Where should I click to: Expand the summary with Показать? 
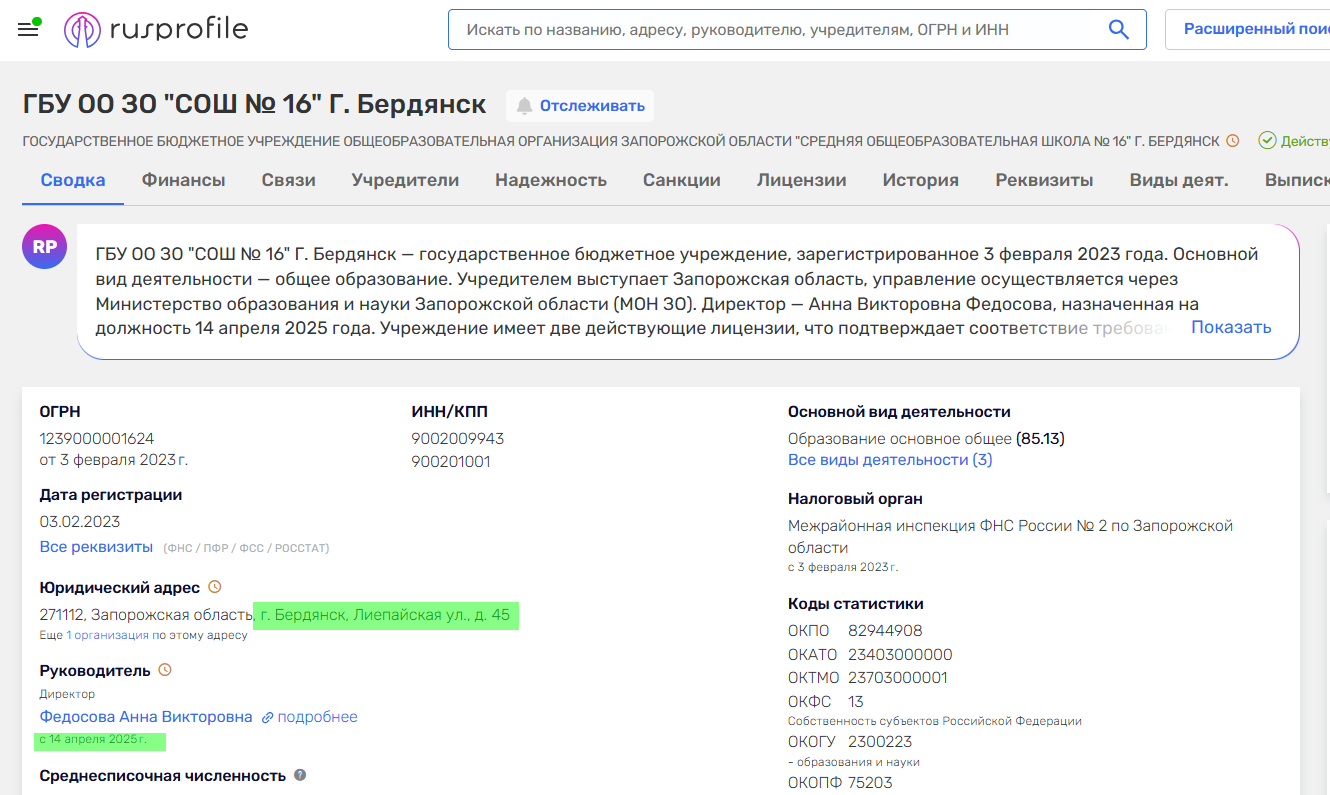pyautogui.click(x=1230, y=327)
